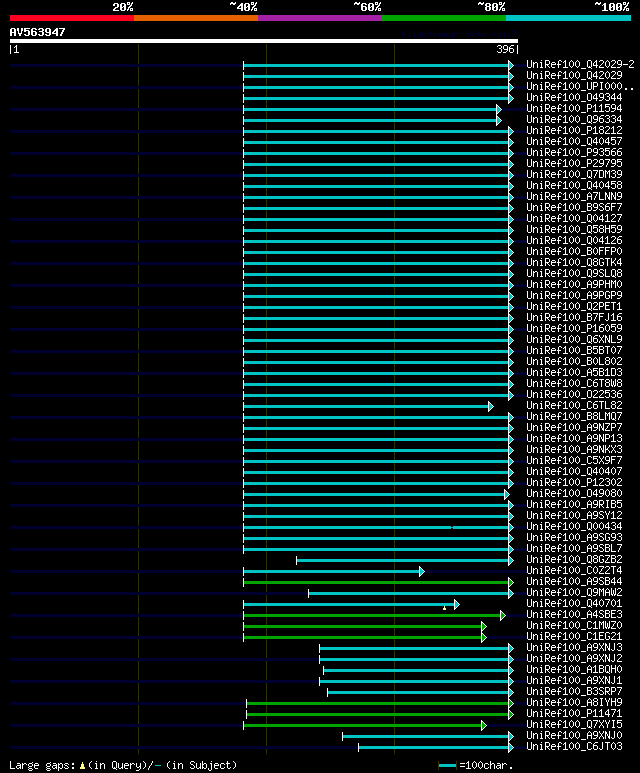Select hit label UniRef100_Q7XYI5
Screen dimensions: 640x773
tap(574, 725)
